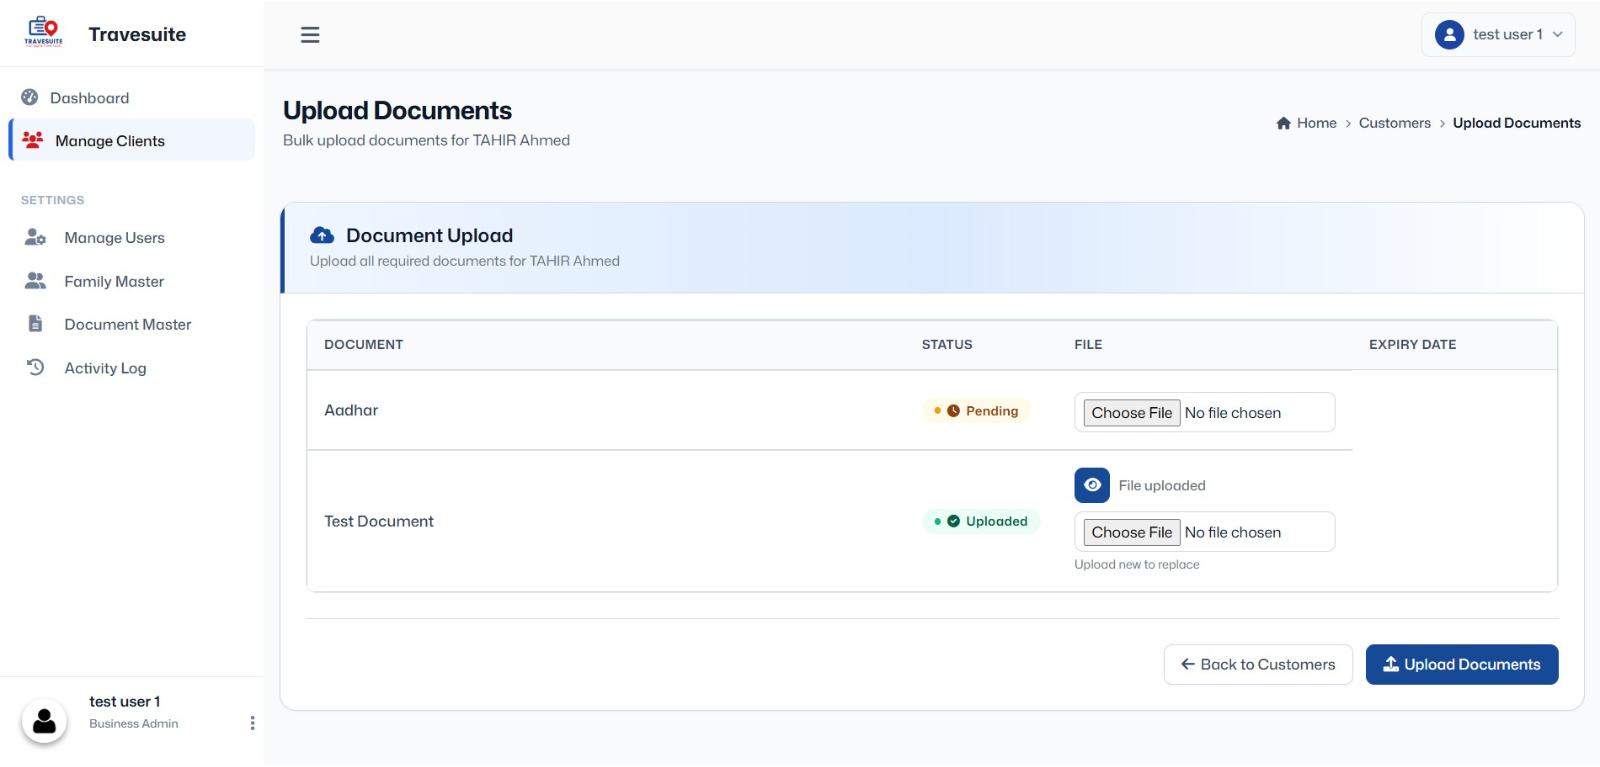The height and width of the screenshot is (767, 1600).
Task: Click the Manage Users gear-person icon
Action: pyautogui.click(x=35, y=237)
